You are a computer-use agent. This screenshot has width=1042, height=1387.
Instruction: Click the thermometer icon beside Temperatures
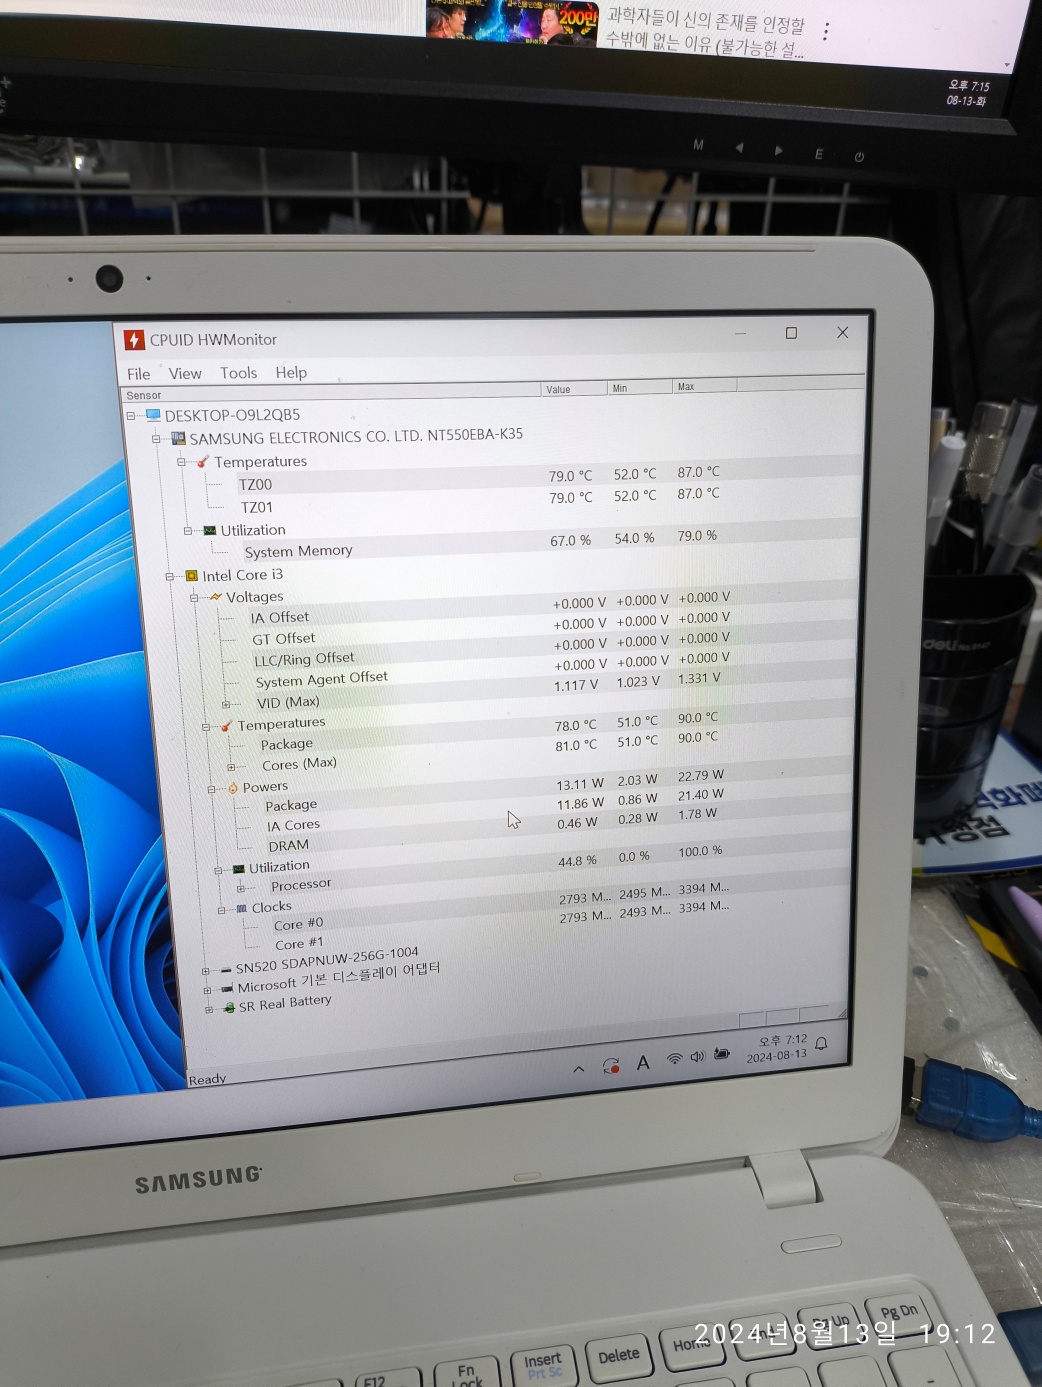(x=203, y=461)
